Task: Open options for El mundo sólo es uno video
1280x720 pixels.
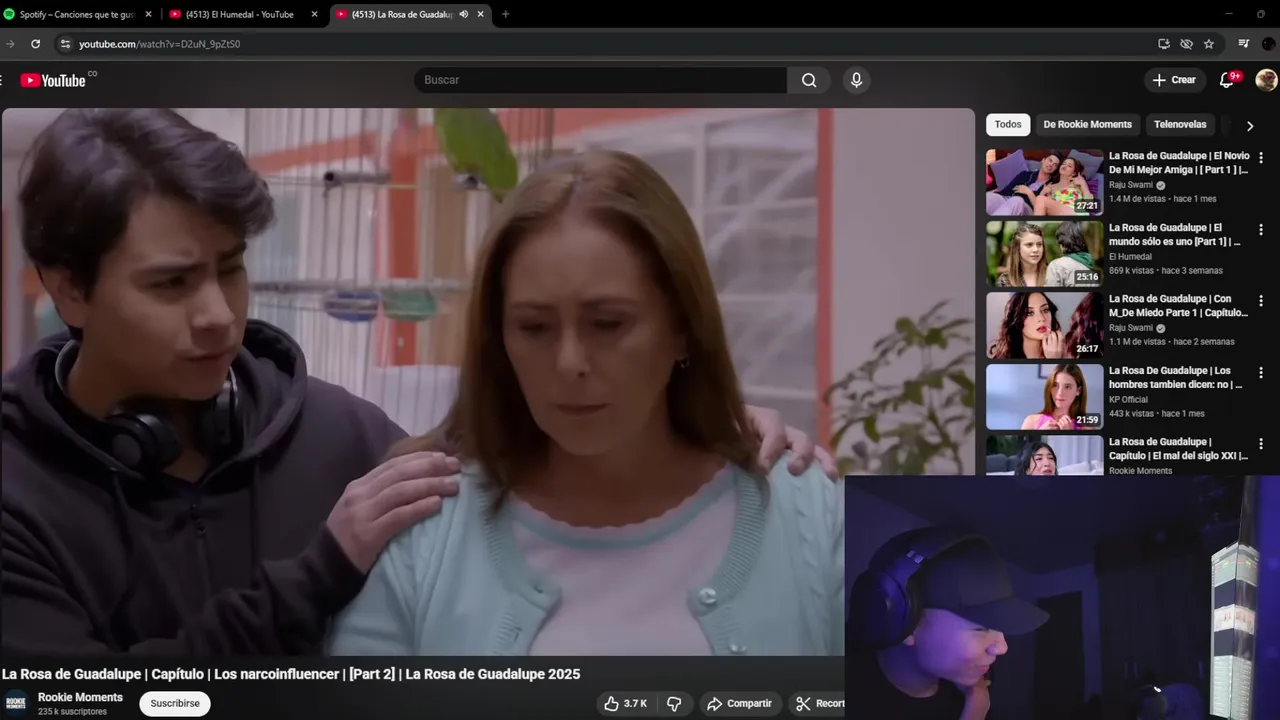Action: click(x=1261, y=230)
